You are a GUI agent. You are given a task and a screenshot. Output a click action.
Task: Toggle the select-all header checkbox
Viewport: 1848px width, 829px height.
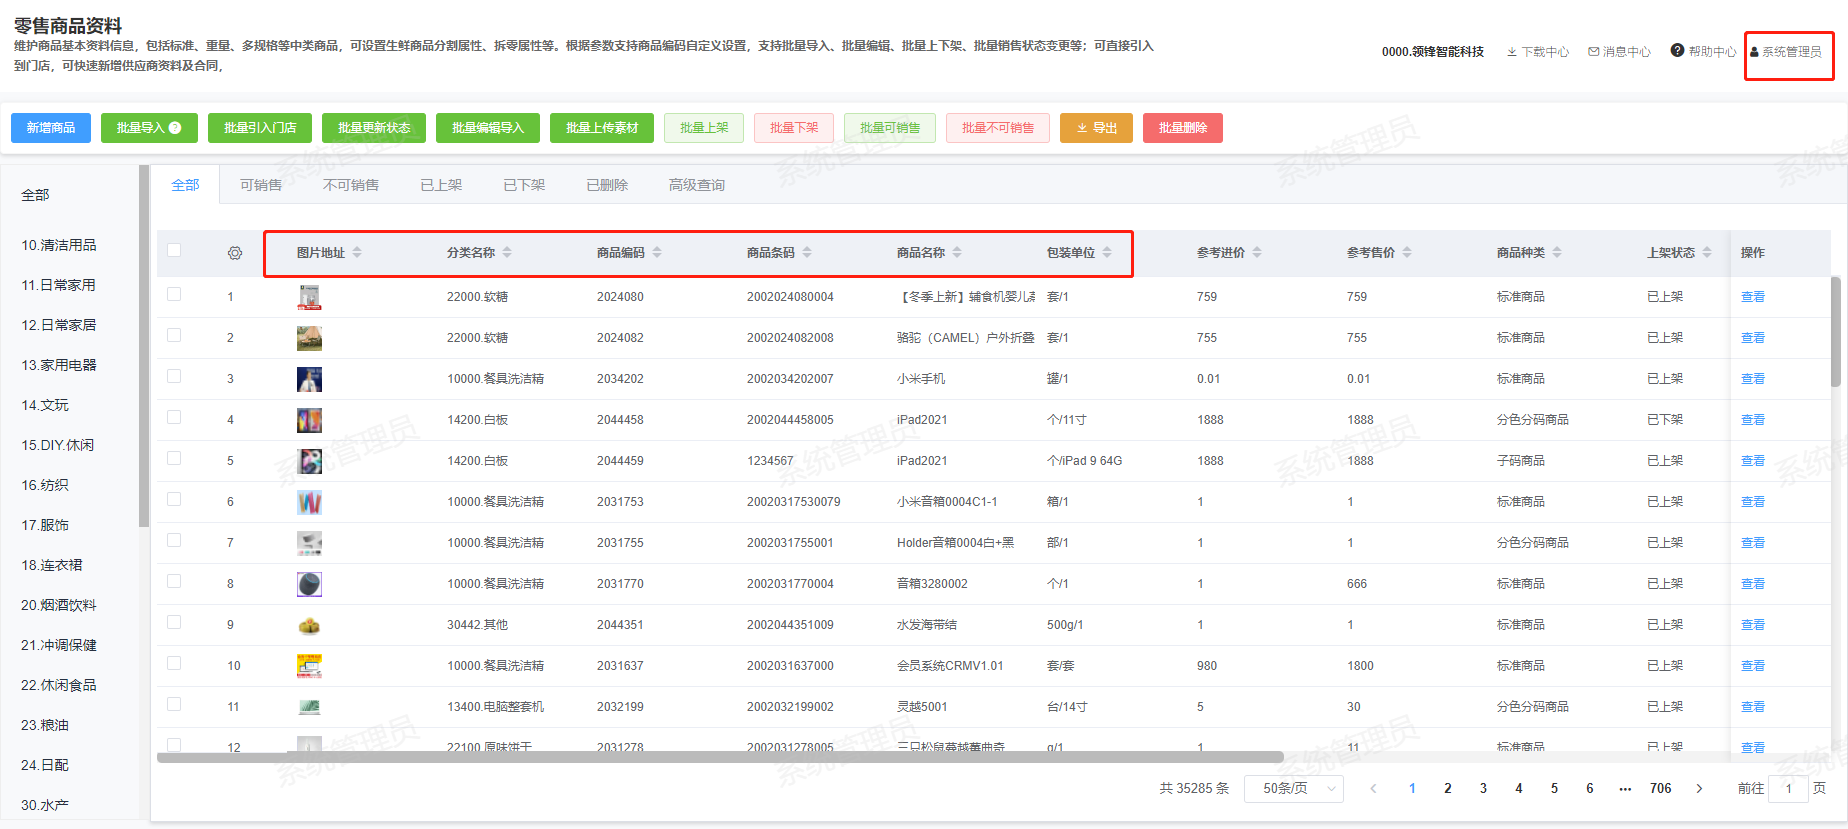point(174,251)
